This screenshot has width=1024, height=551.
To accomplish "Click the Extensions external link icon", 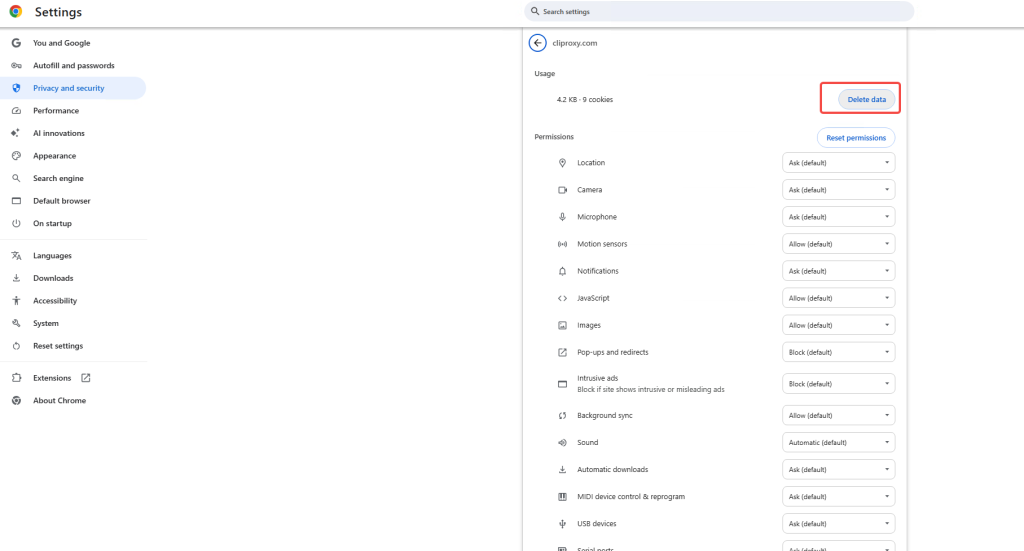I will [x=86, y=378].
